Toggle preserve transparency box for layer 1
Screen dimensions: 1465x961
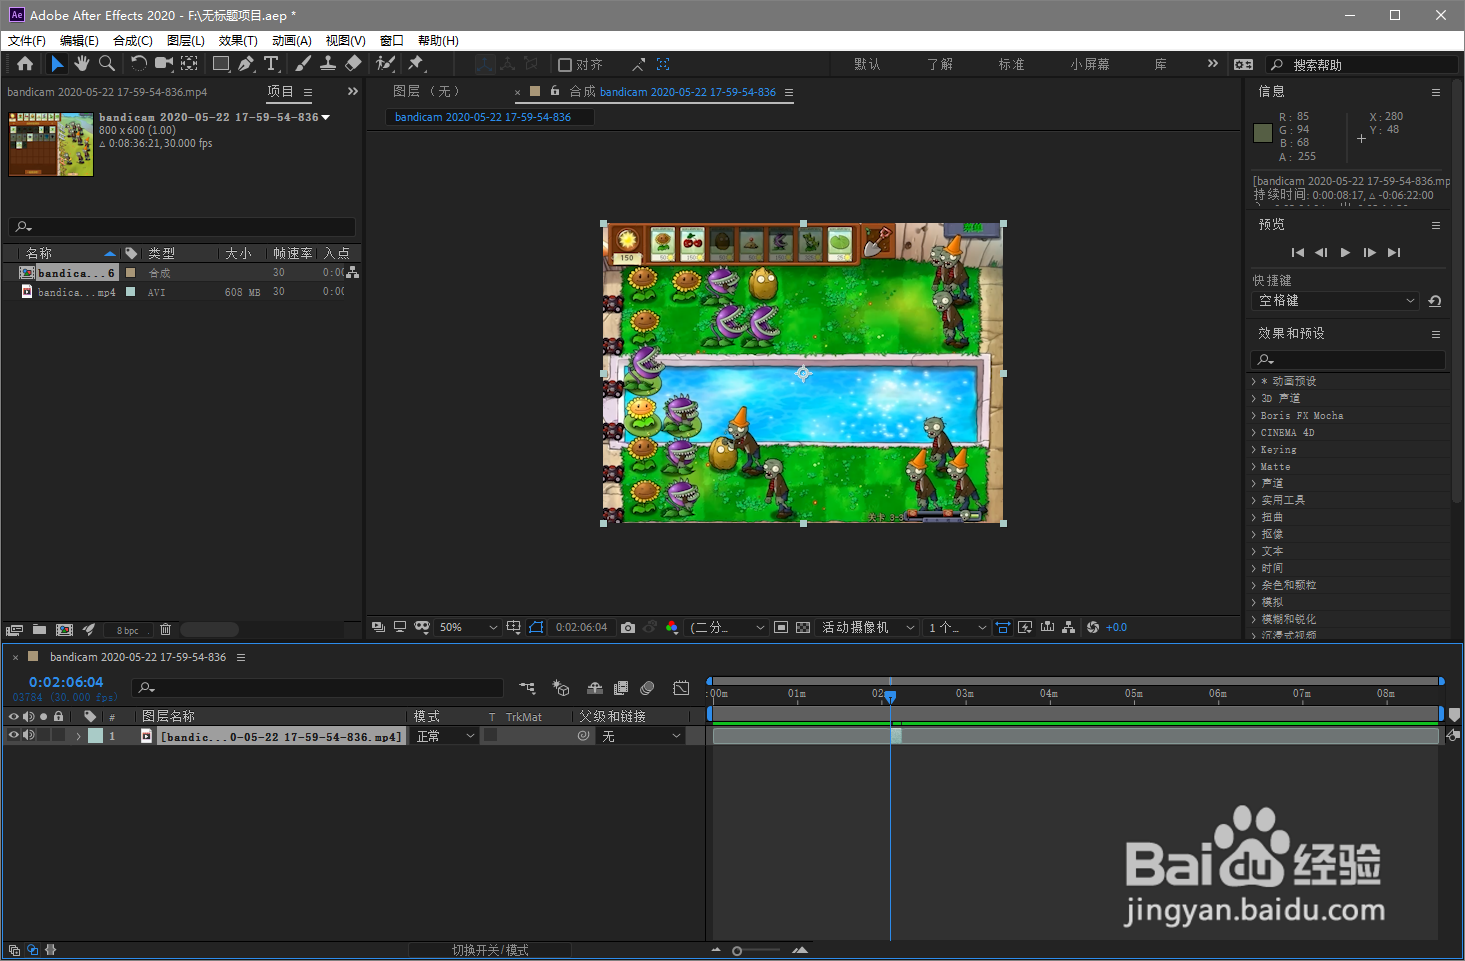pyautogui.click(x=491, y=736)
